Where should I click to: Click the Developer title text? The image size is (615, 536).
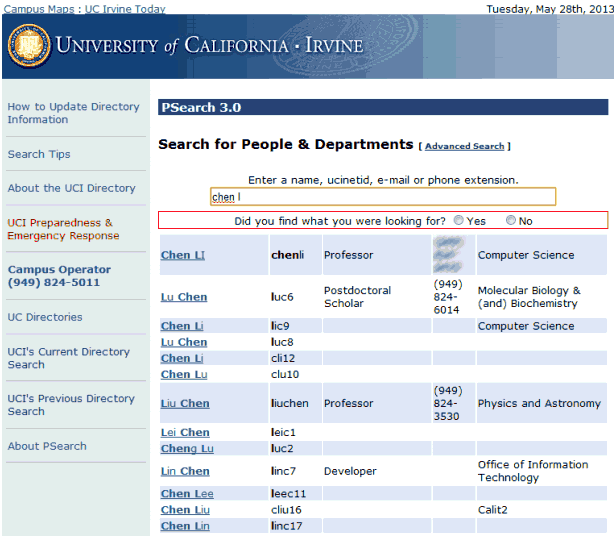click(350, 471)
